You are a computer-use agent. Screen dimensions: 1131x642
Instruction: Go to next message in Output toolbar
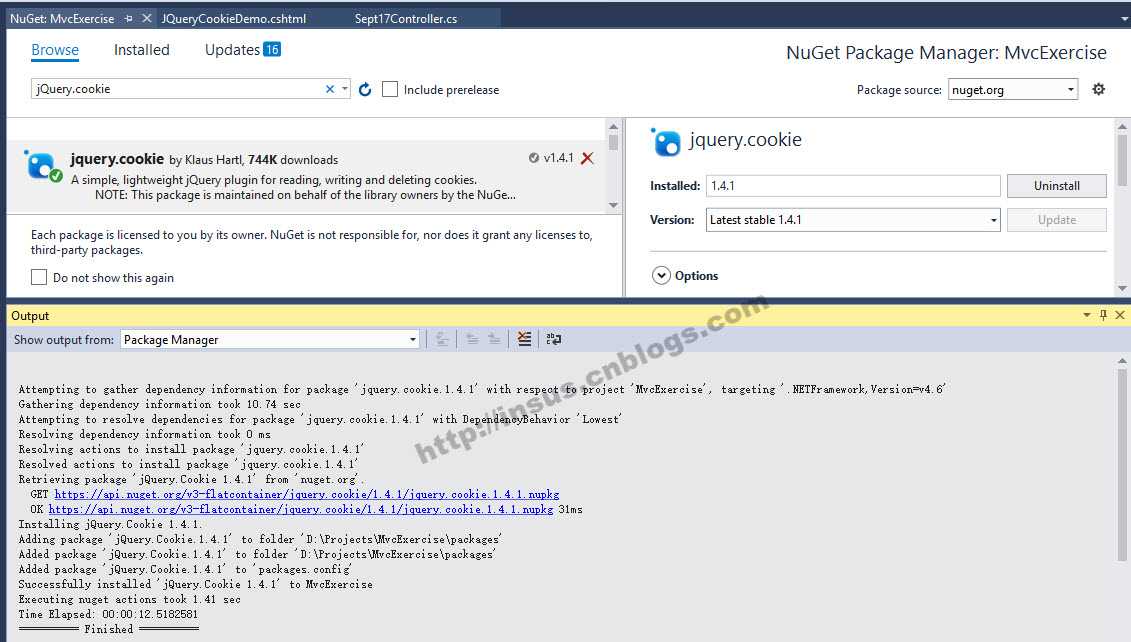click(x=494, y=339)
